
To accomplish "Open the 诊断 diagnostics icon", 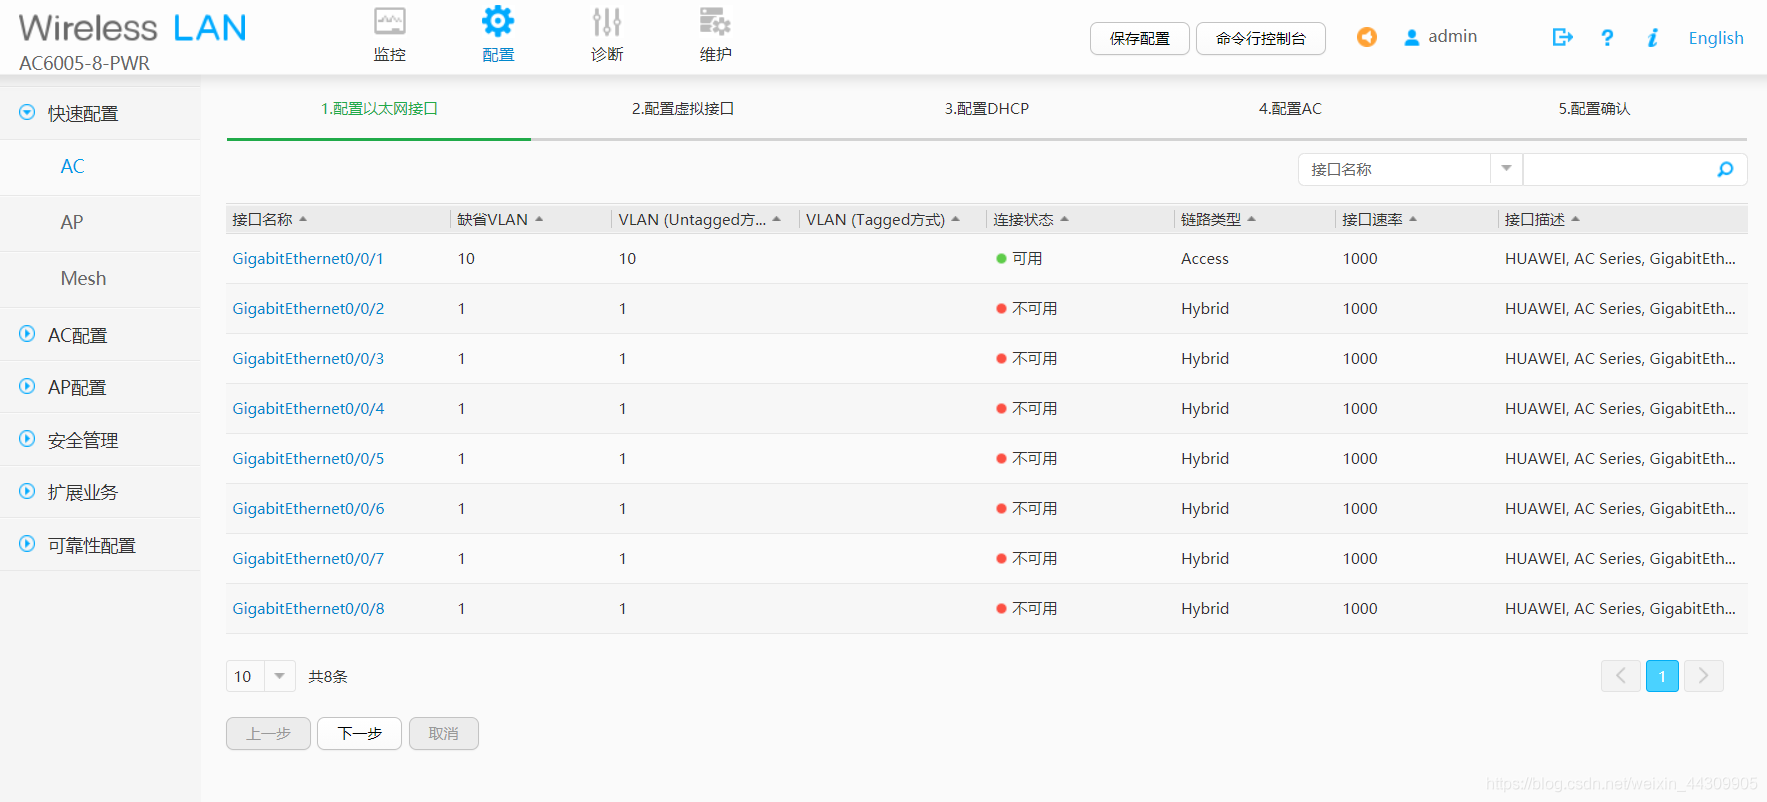I will click(606, 21).
